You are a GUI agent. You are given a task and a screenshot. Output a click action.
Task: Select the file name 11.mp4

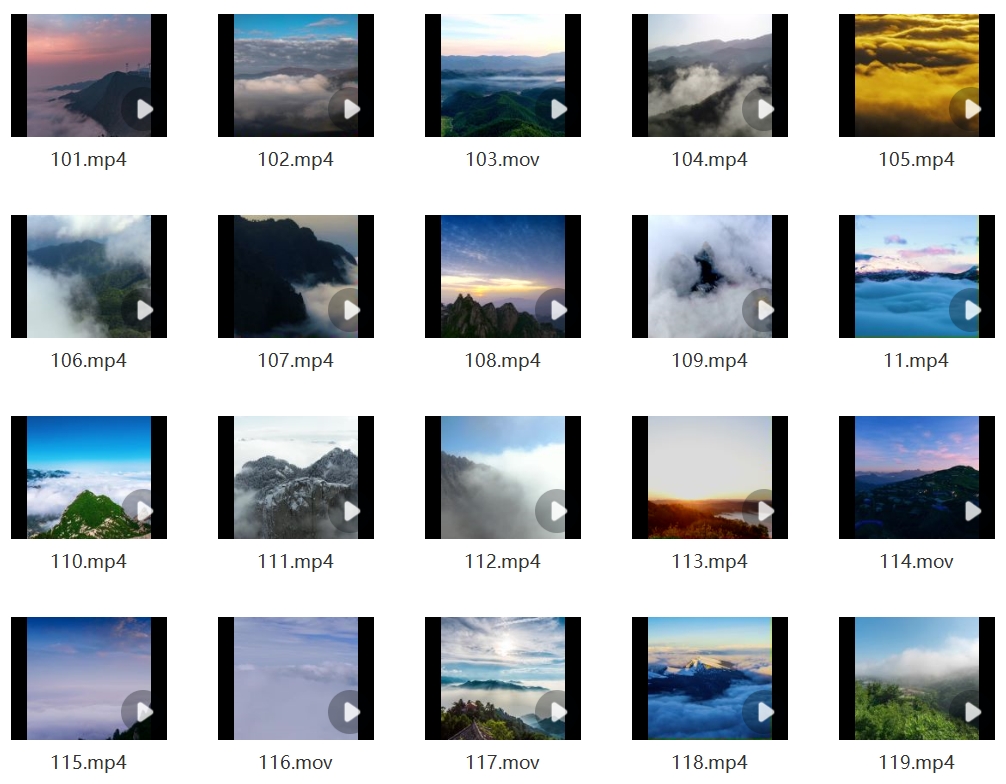click(916, 360)
